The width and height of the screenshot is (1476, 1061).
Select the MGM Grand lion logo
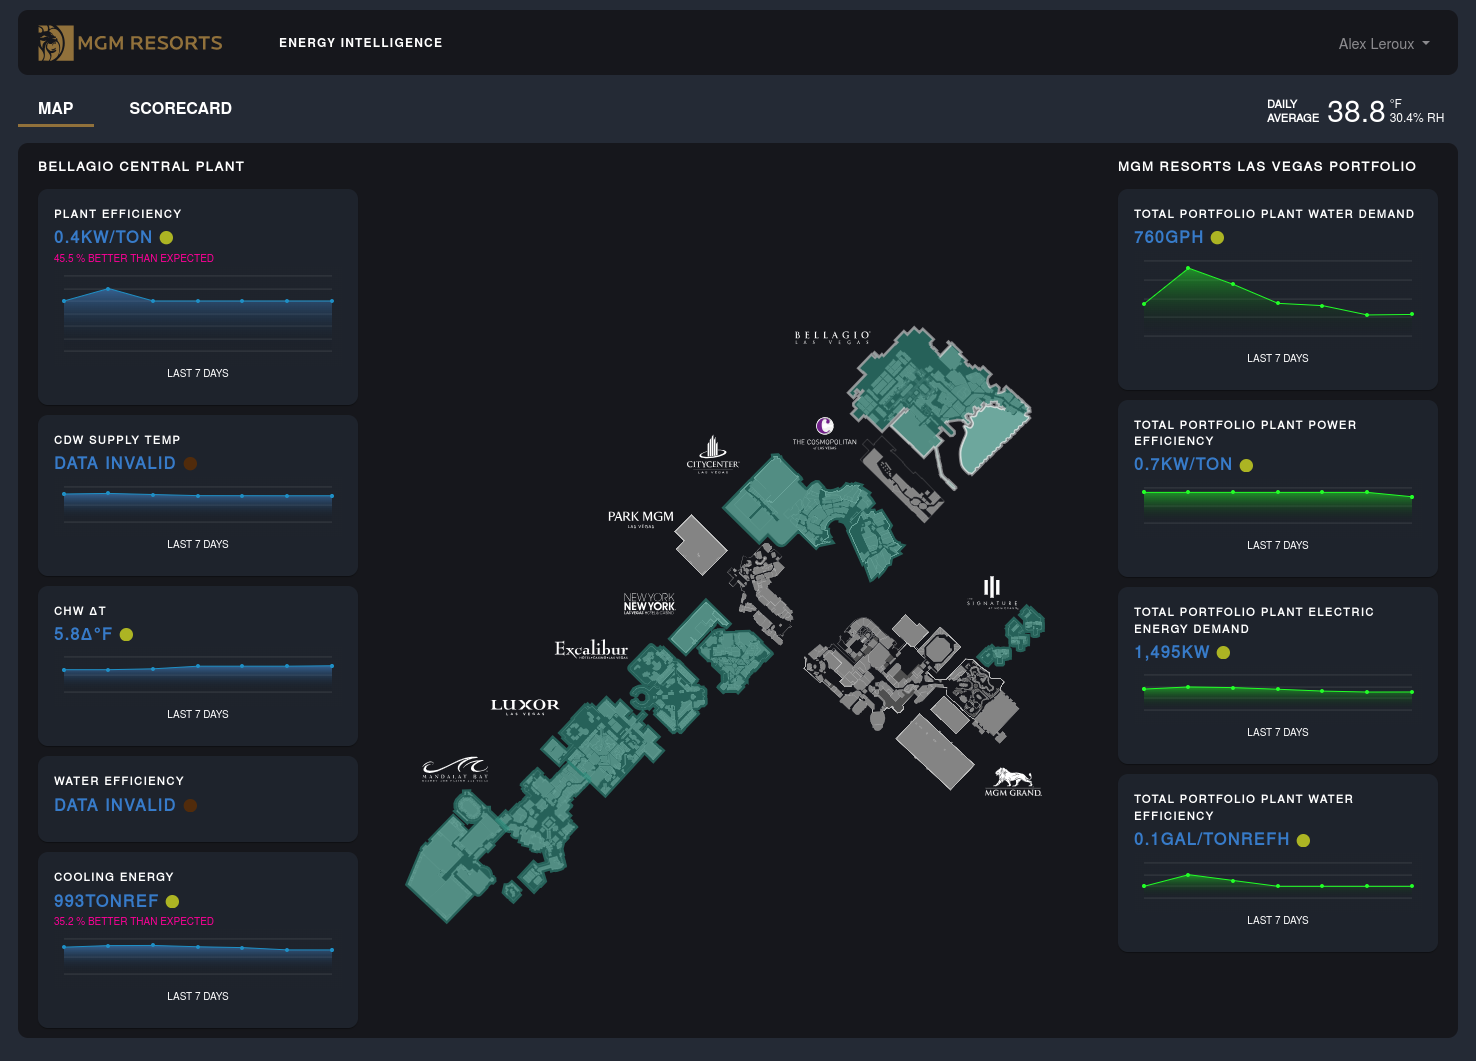click(x=1013, y=782)
